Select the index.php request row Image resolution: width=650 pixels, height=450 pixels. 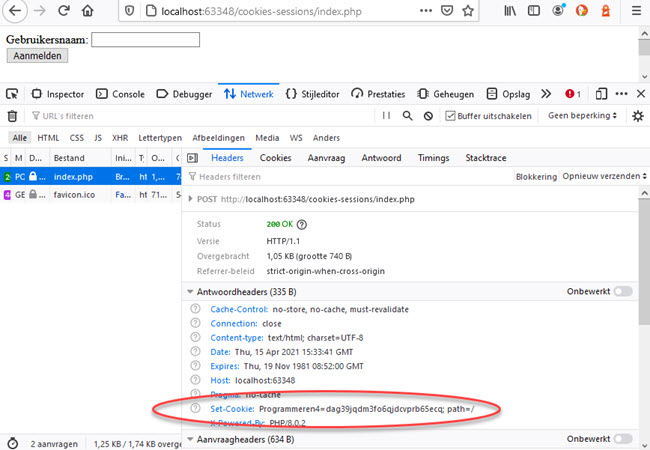pos(90,177)
